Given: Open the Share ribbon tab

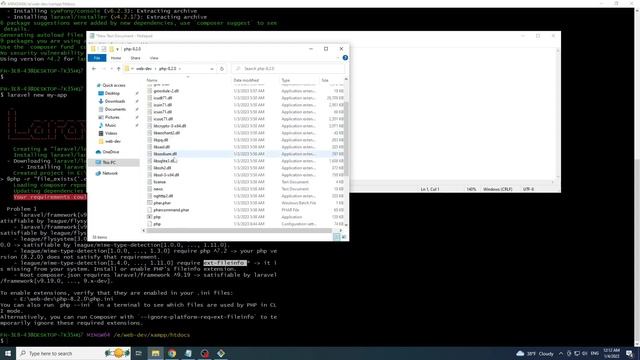Looking at the screenshot, I should click(x=135, y=58).
